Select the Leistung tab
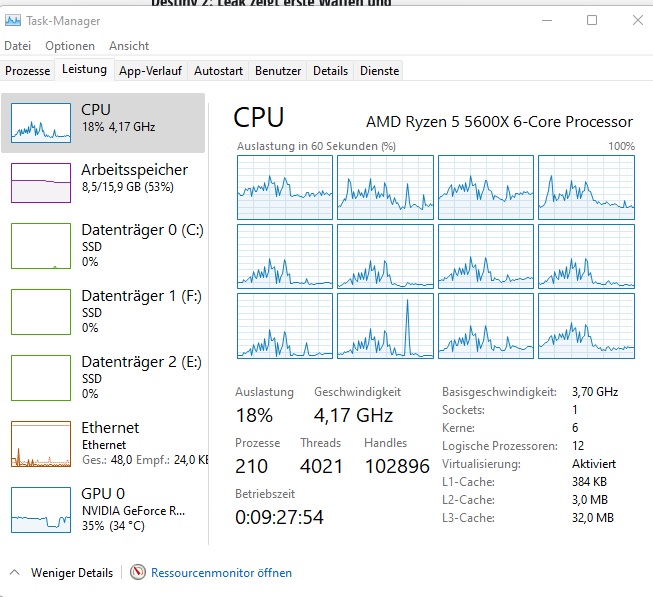The image size is (653, 597). point(84,69)
